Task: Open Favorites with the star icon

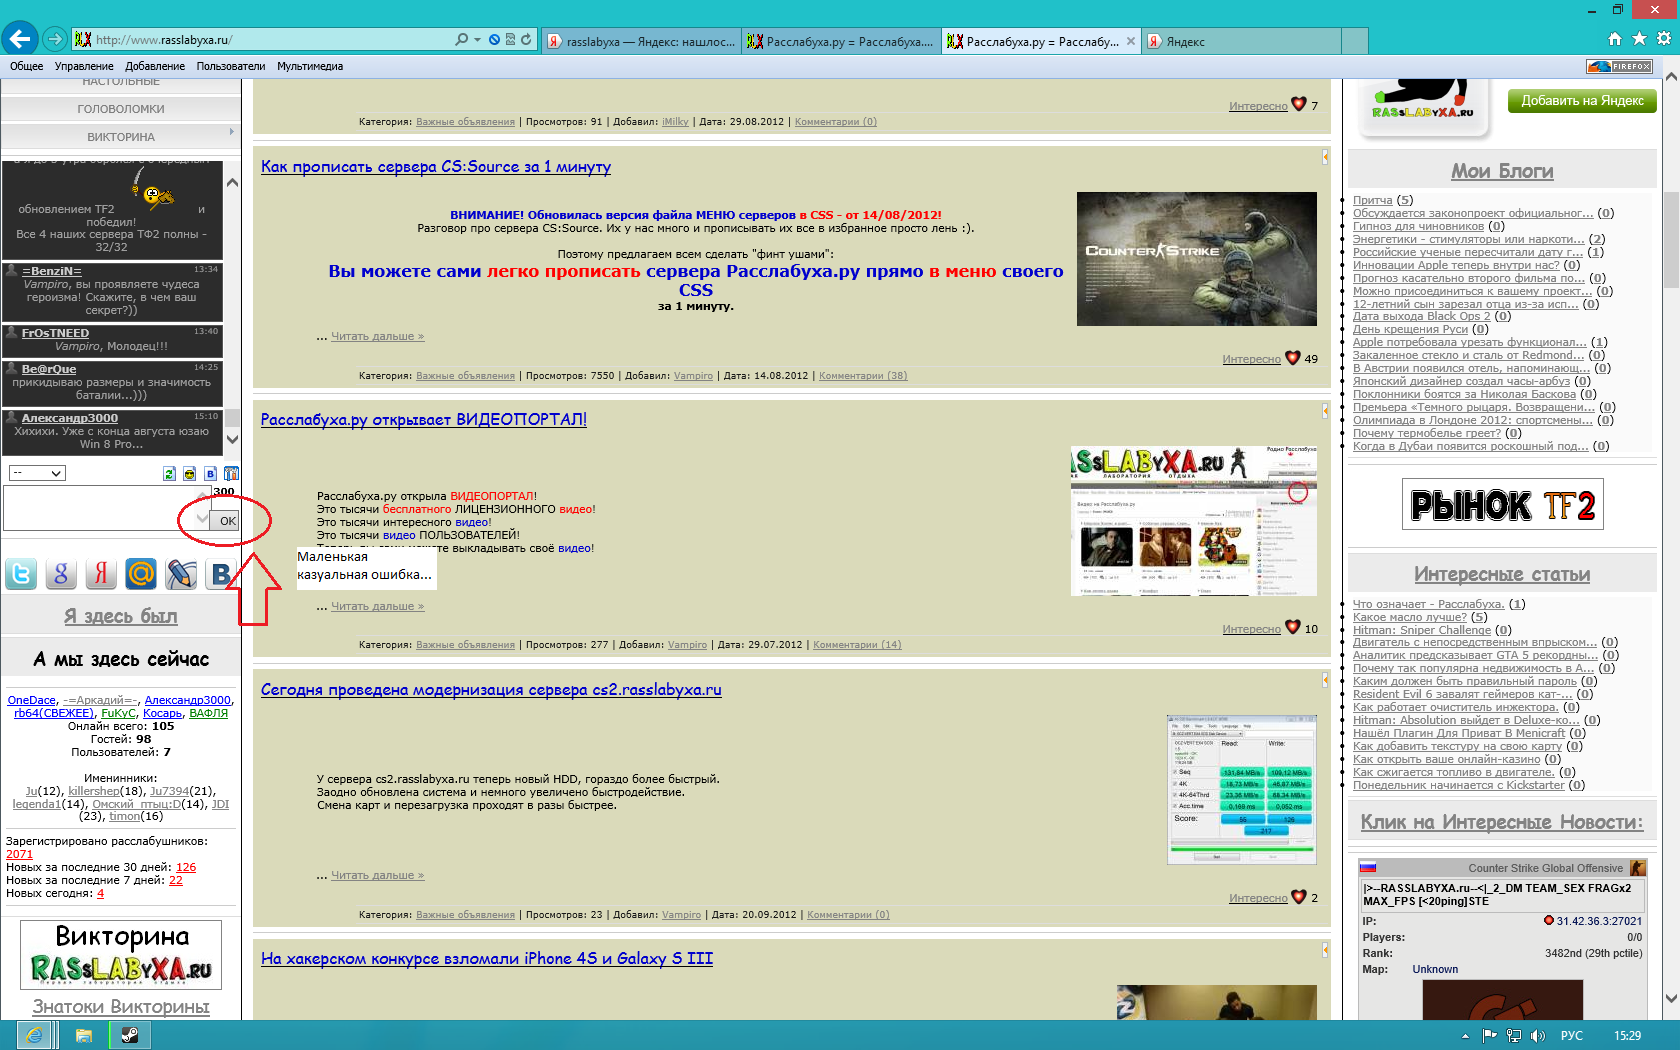Action: (1639, 39)
